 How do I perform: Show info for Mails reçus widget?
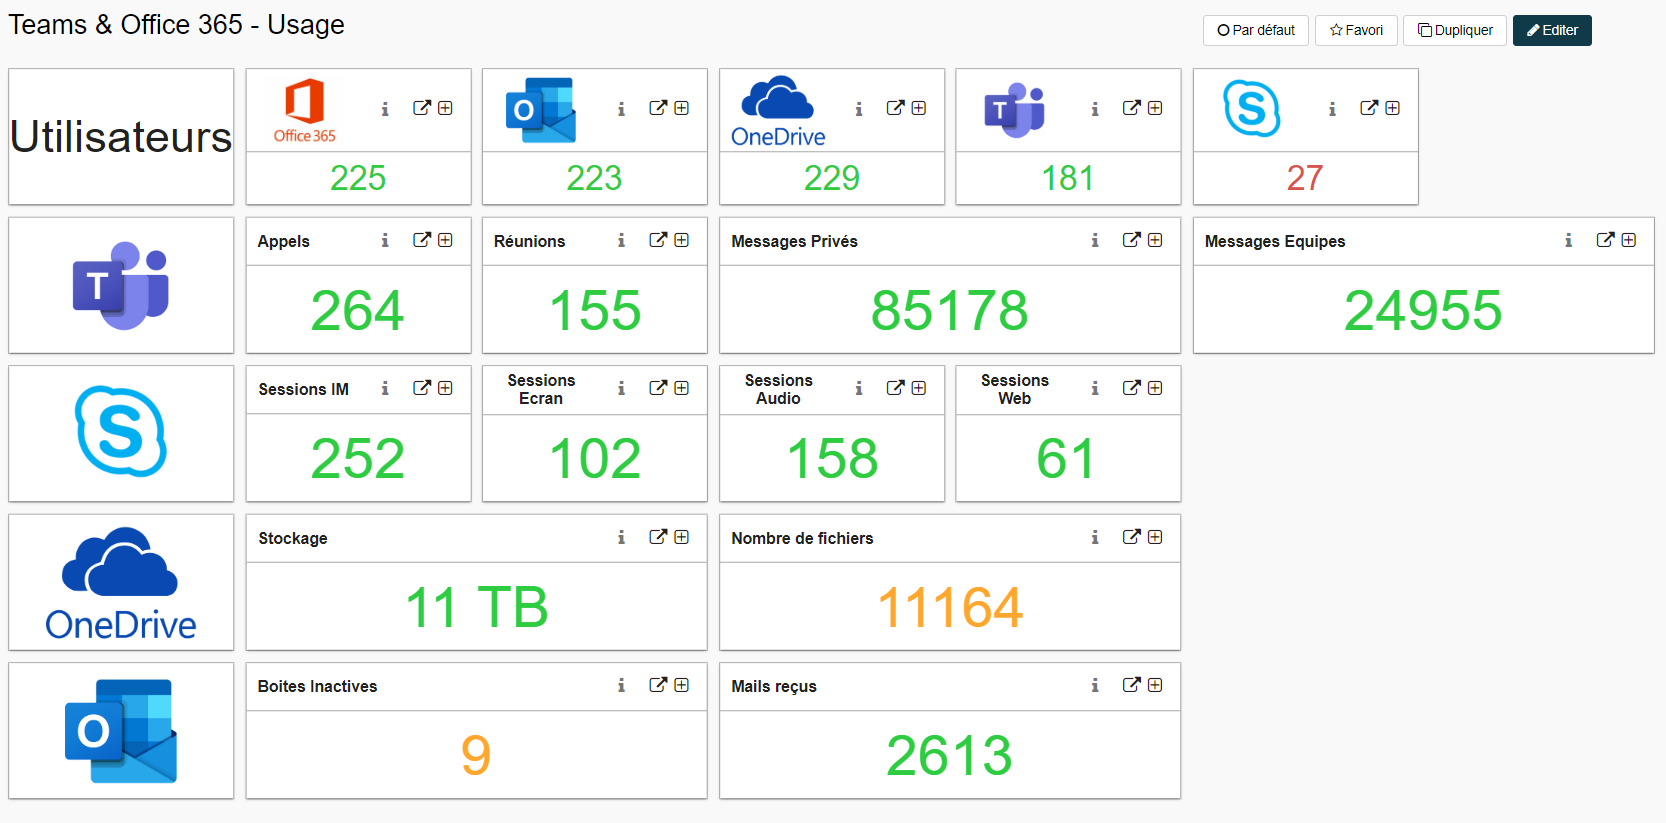tap(1095, 685)
